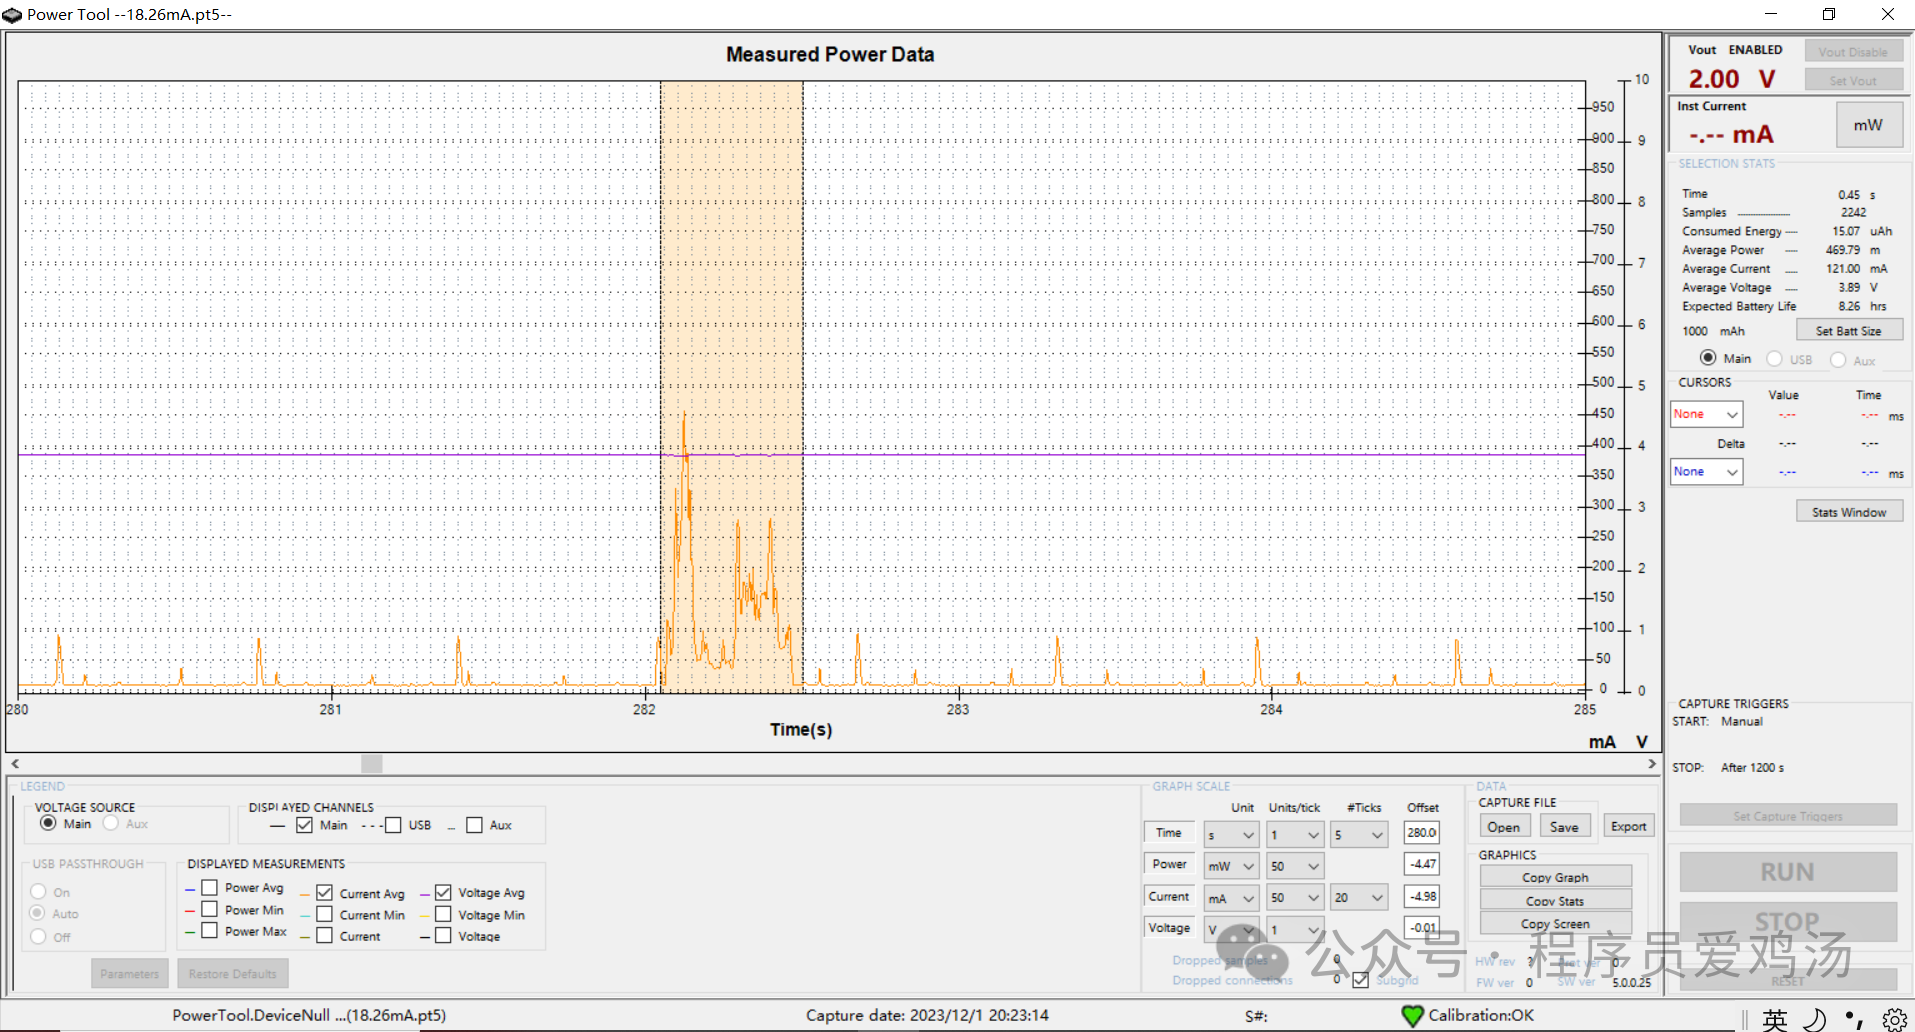Open the Time units/tick dropdown
Screen dimensions: 1915x1032
click(x=1295, y=835)
